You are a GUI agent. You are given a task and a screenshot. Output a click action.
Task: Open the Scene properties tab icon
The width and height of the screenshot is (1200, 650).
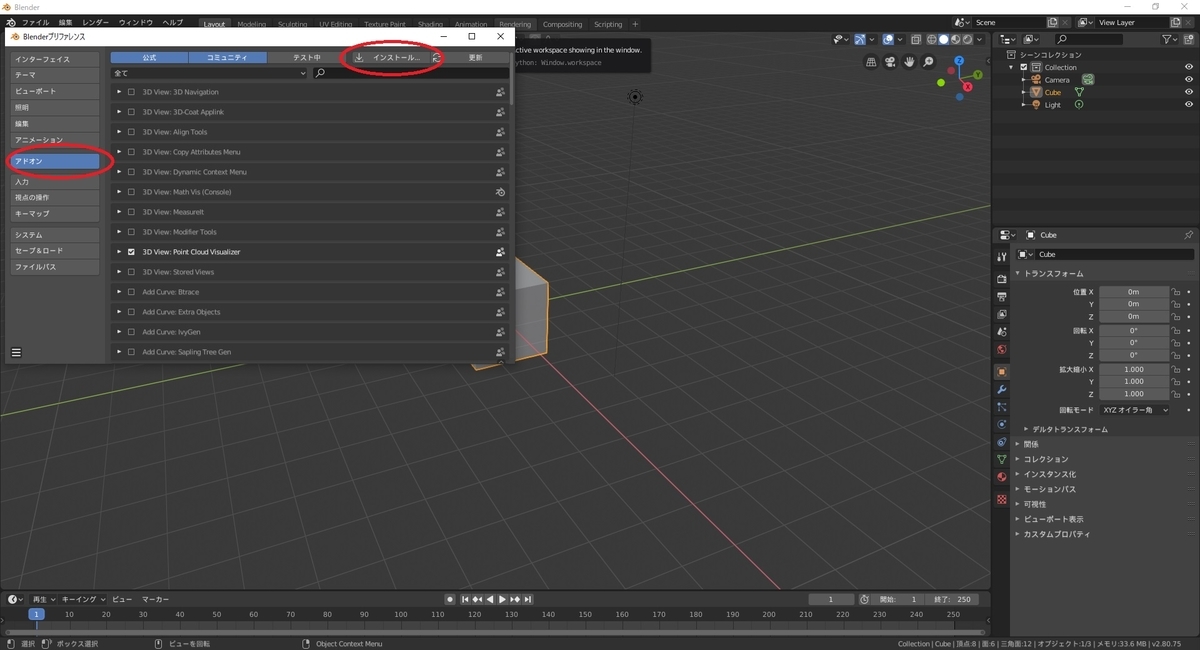pos(1002,332)
